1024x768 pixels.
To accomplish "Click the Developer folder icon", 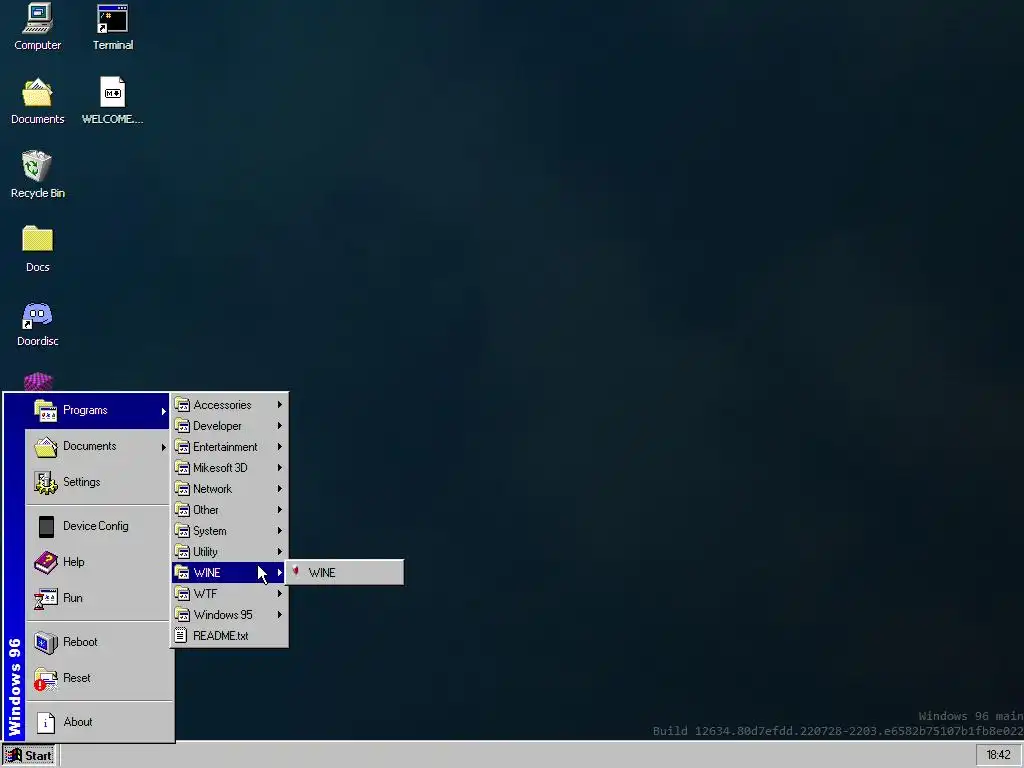I will click(x=182, y=426).
